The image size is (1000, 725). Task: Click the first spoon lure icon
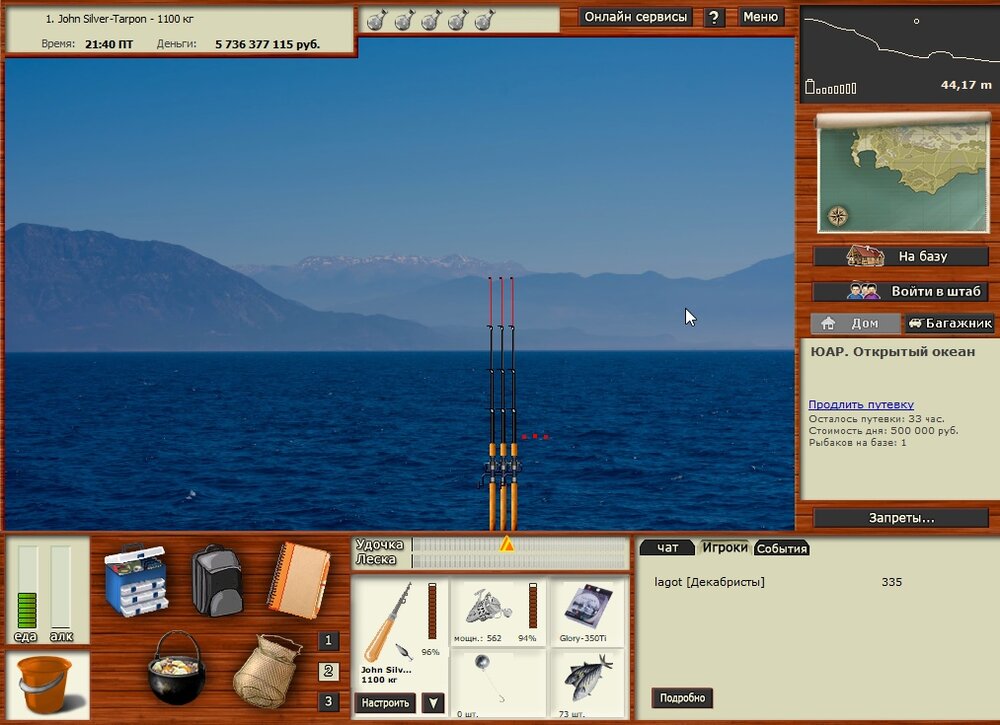[377, 20]
